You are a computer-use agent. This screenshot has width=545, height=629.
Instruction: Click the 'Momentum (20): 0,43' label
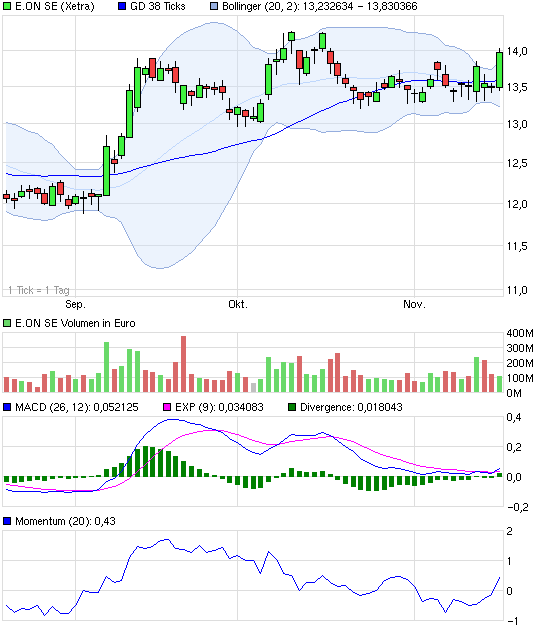tap(65, 521)
